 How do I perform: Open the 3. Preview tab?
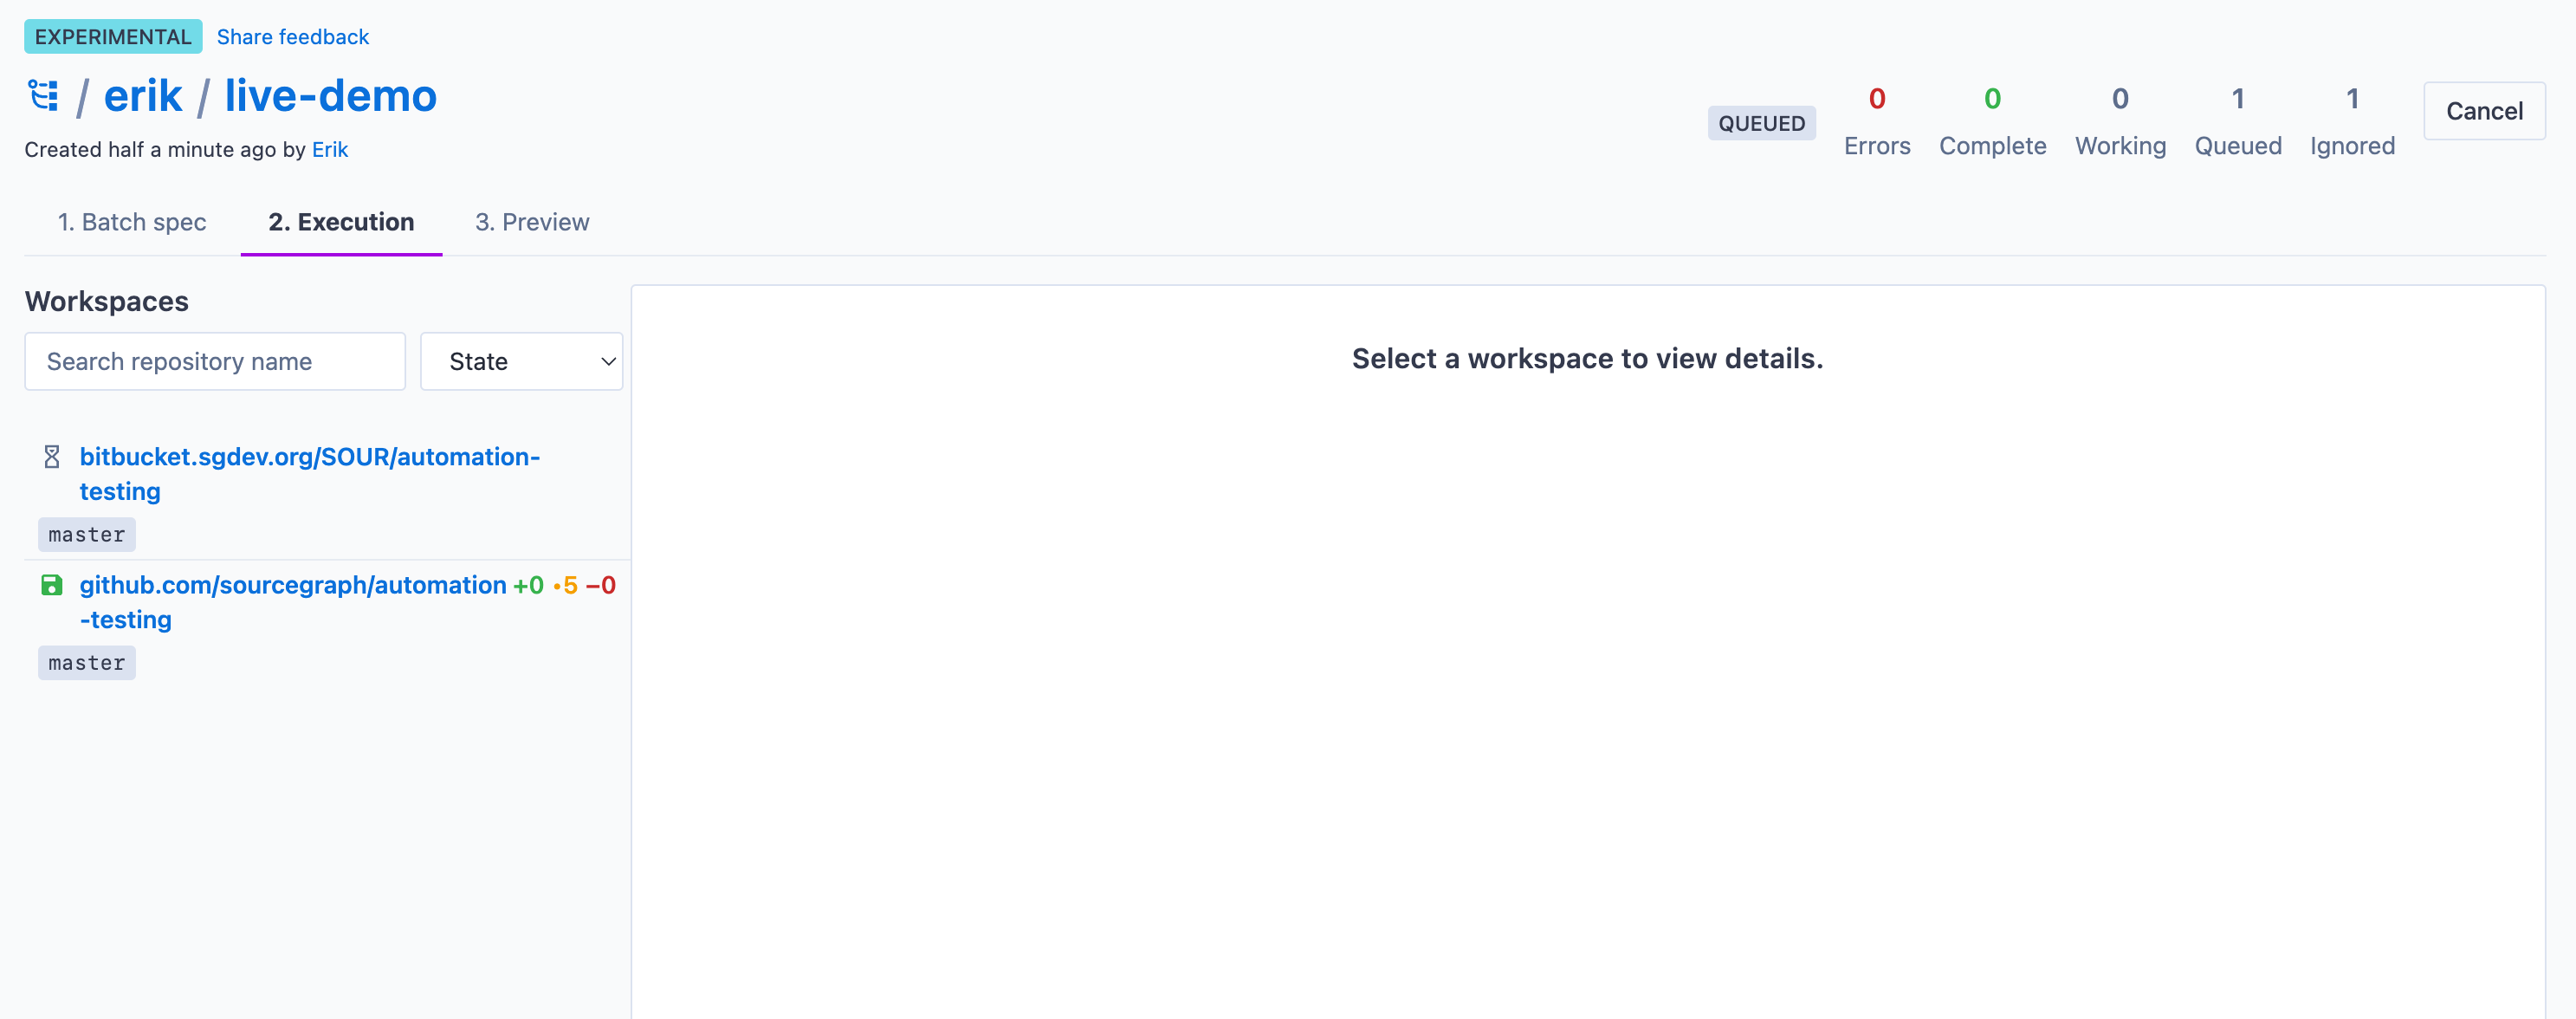pyautogui.click(x=532, y=222)
